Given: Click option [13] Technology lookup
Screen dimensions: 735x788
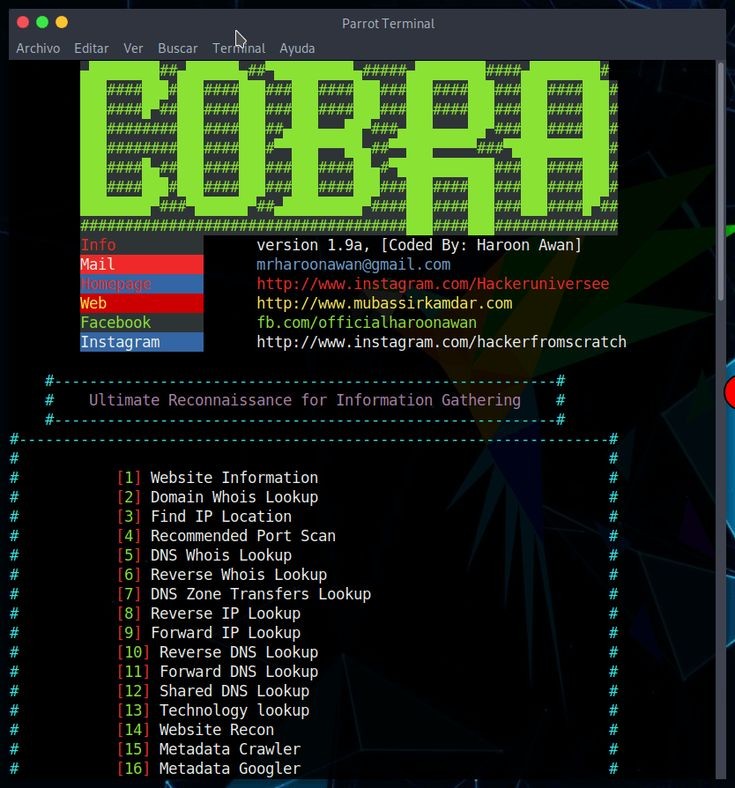Looking at the screenshot, I should click(213, 711).
